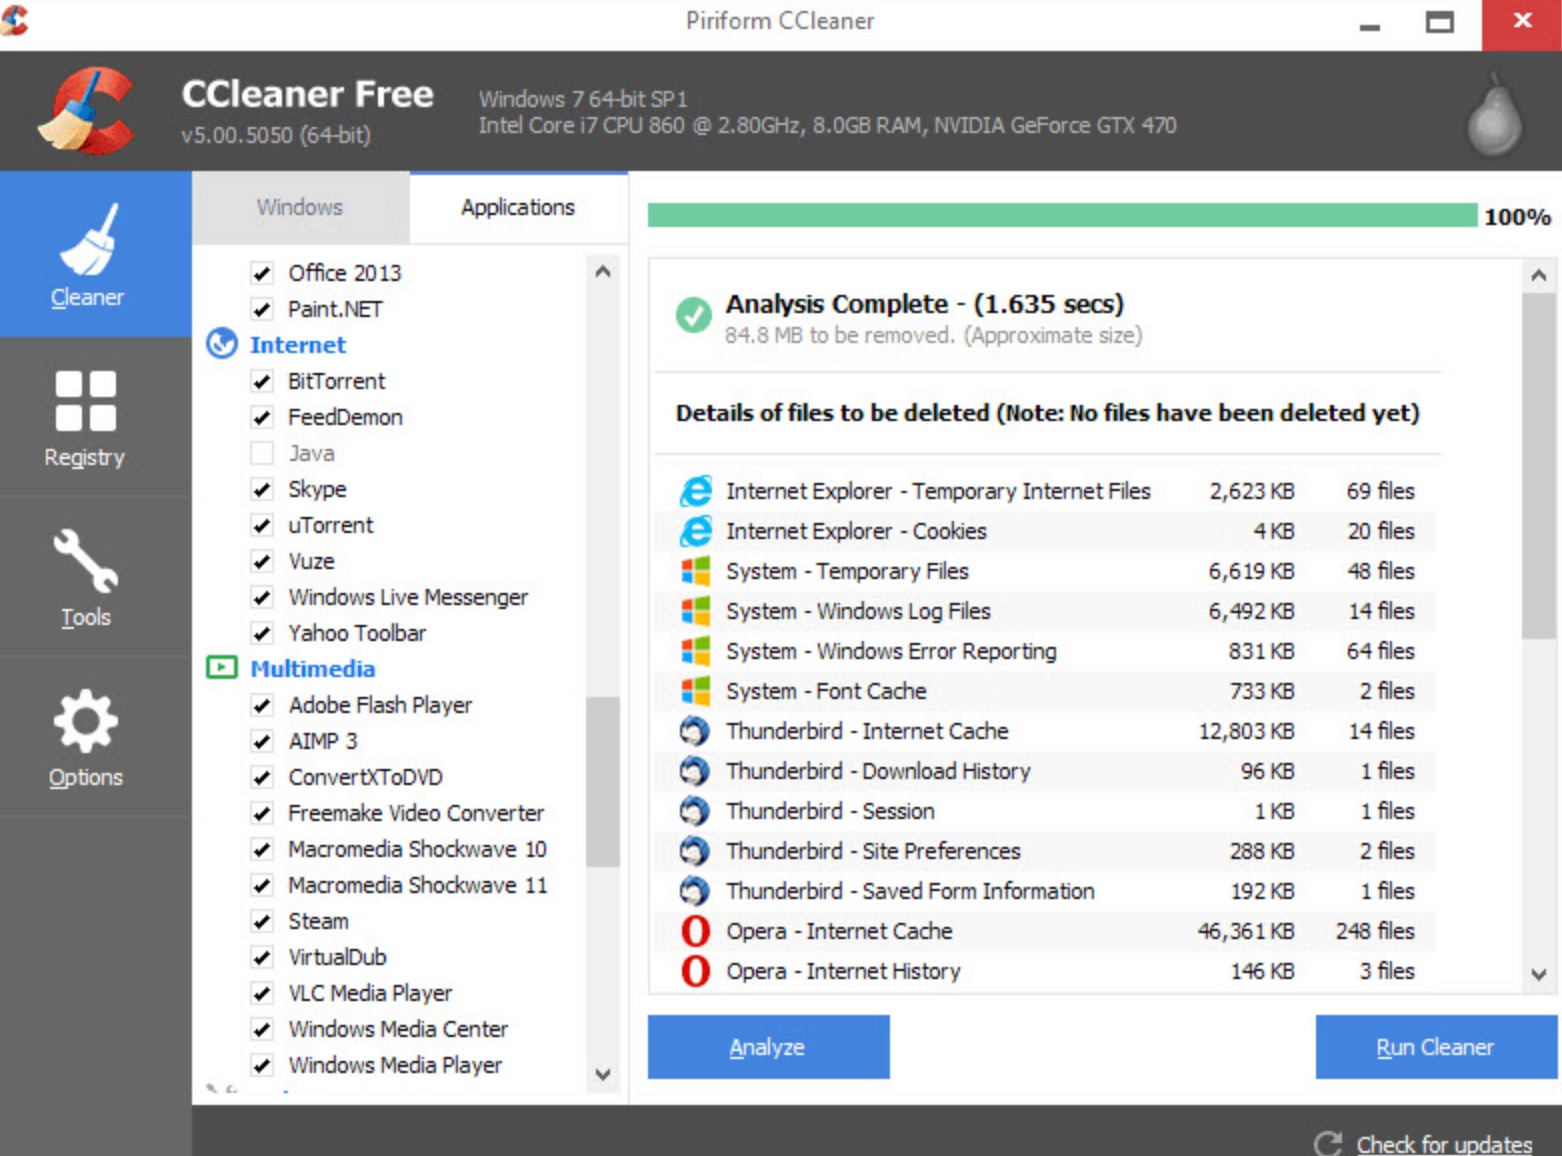
Task: Click Internet Explorer icon on Temporary Internet Files row
Action: click(696, 491)
